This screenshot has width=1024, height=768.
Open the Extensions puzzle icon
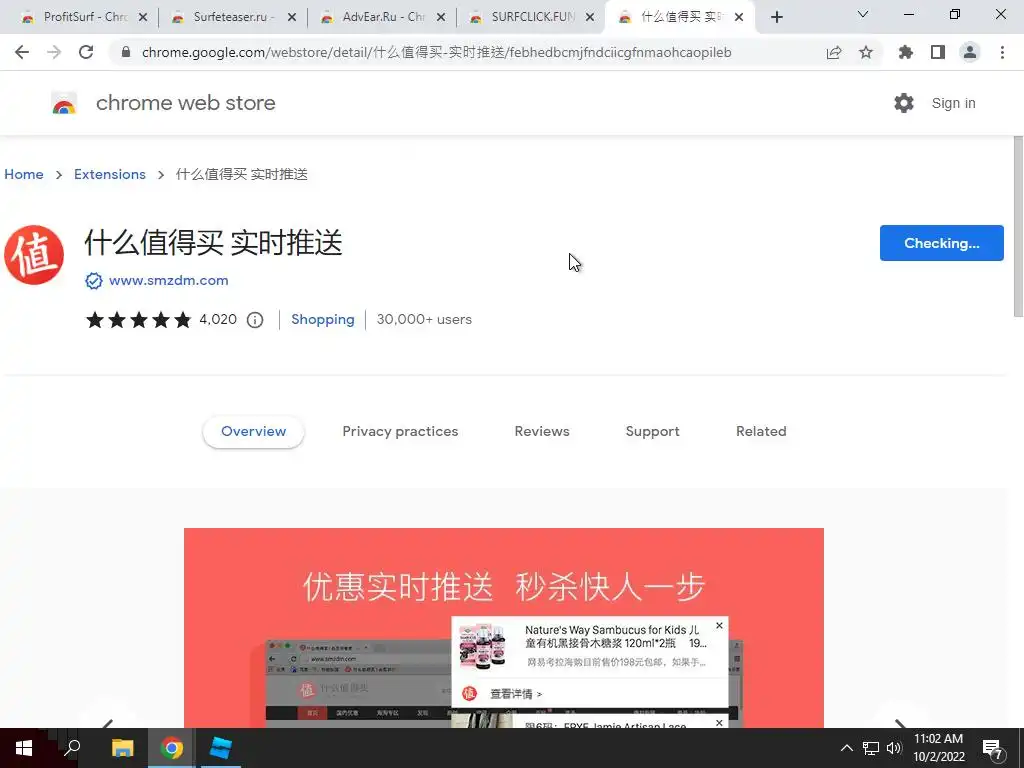[906, 52]
